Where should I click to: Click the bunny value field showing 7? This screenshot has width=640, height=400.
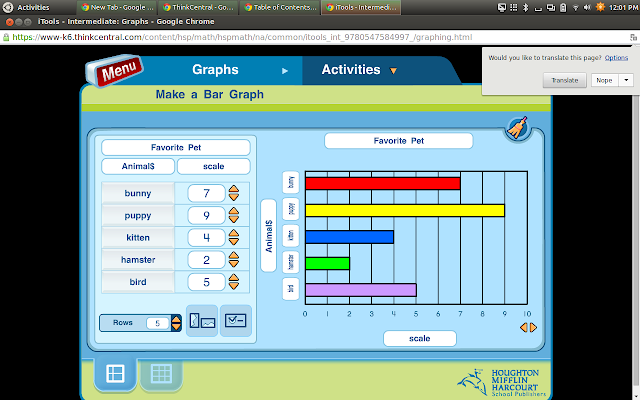tap(206, 193)
